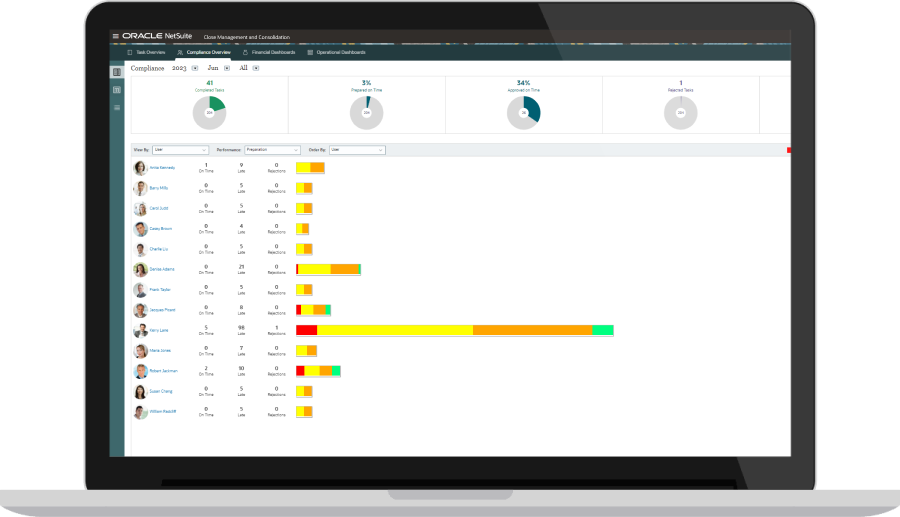Click Kerry Lane's long yellow bar segment
This screenshot has height=517, width=900.
(395, 330)
